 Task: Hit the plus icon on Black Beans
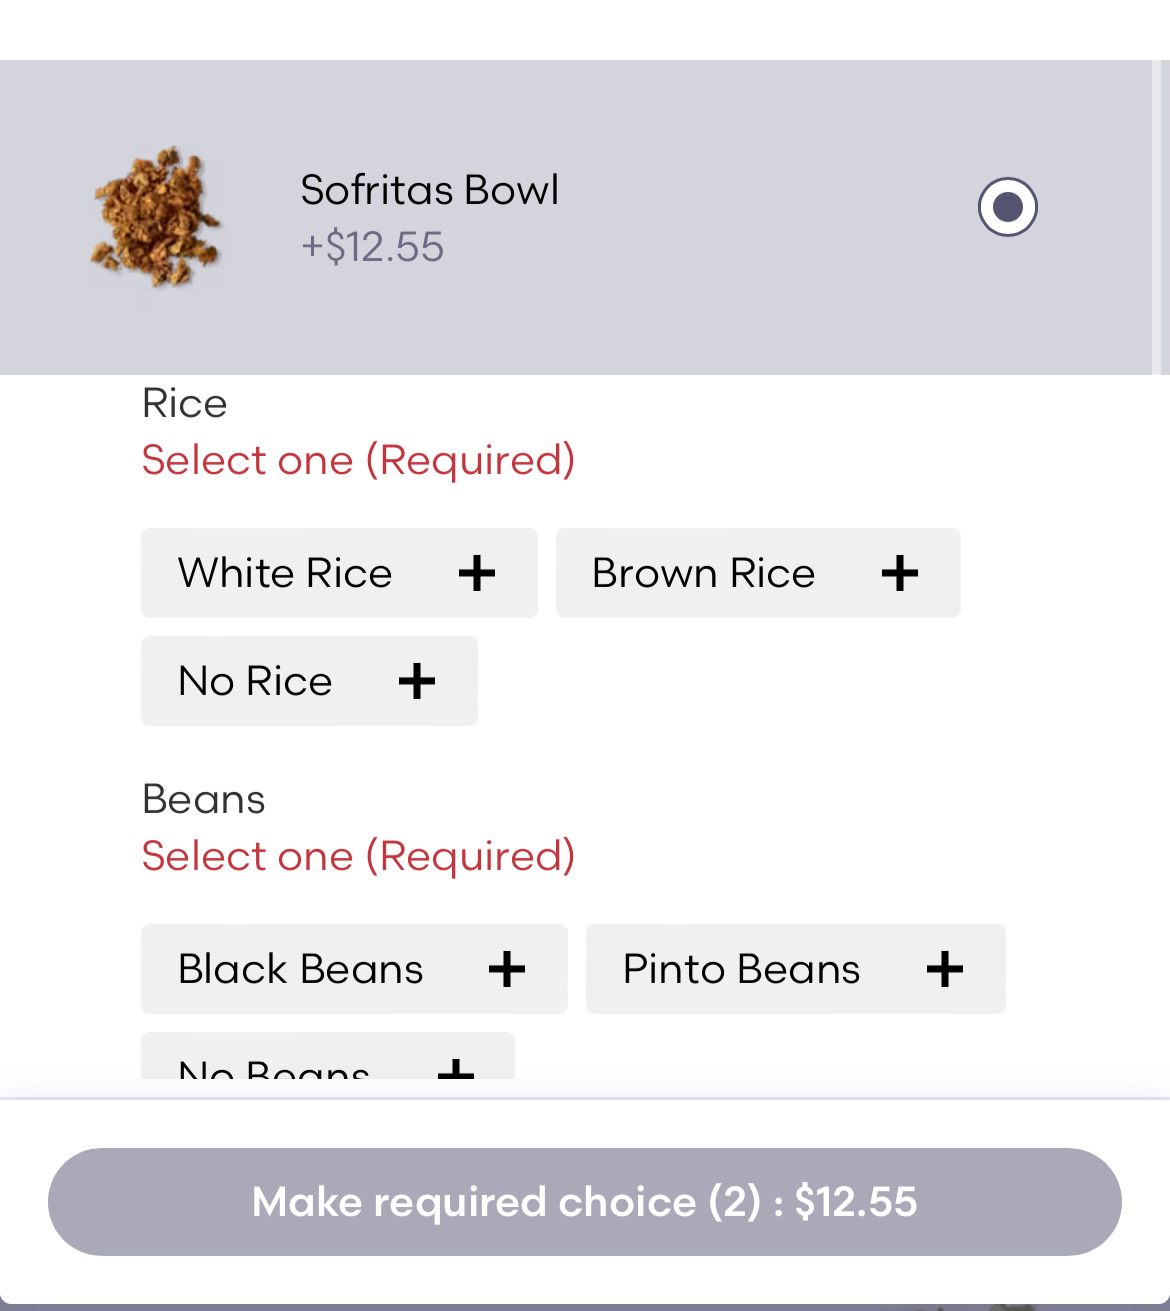pyautogui.click(x=507, y=969)
